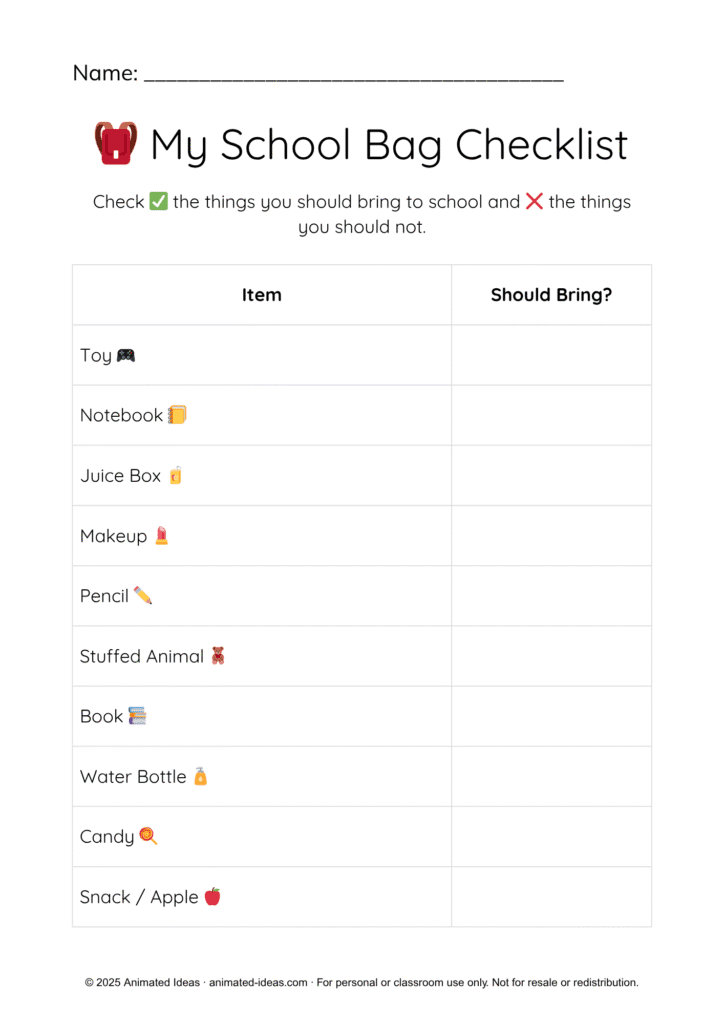The height and width of the screenshot is (1024, 724).
Task: Click the notebook icon next to Notebook
Action: pos(177,415)
